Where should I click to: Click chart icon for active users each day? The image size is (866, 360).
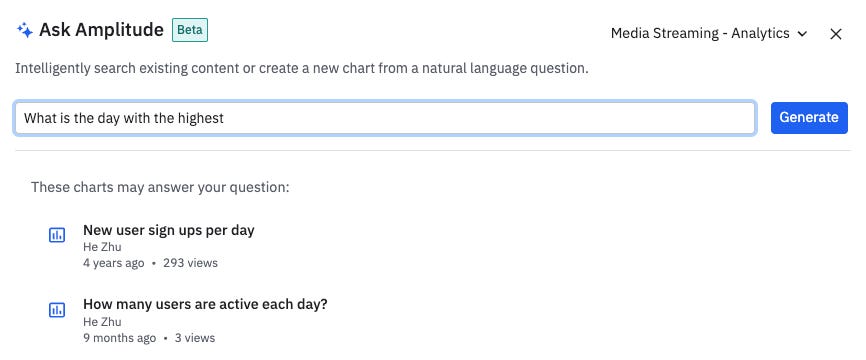pos(57,310)
